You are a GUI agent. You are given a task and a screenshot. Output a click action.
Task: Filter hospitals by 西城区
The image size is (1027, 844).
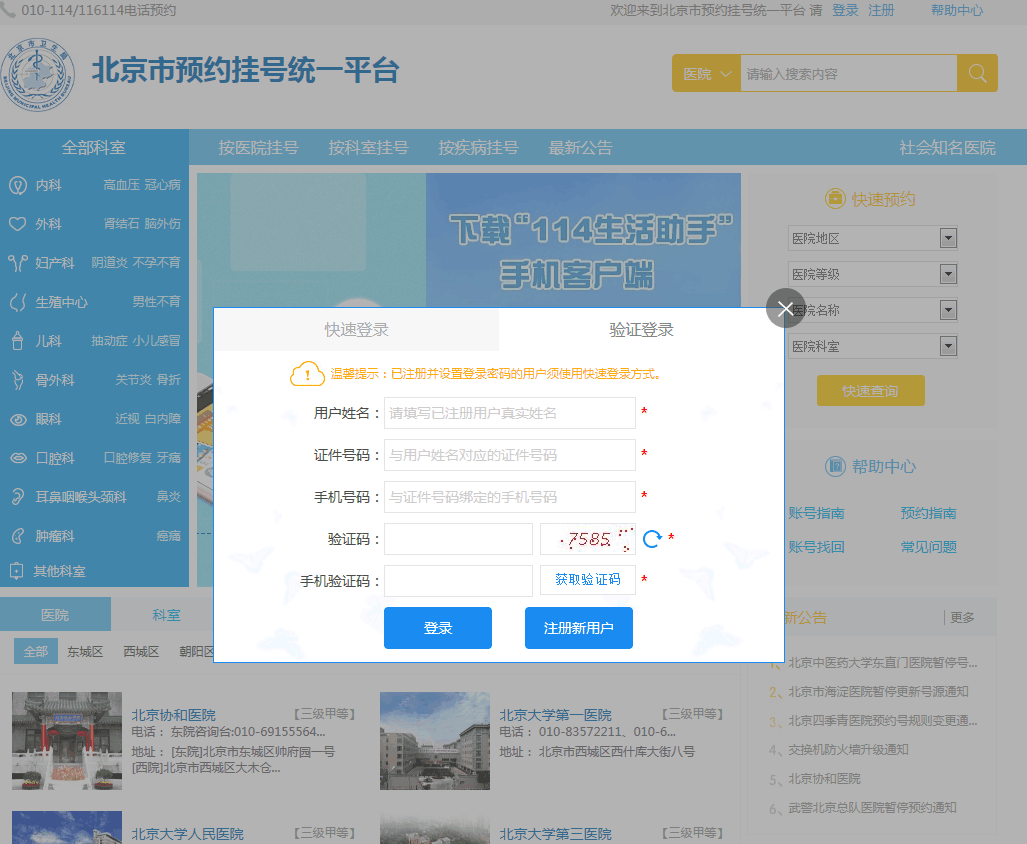[141, 651]
